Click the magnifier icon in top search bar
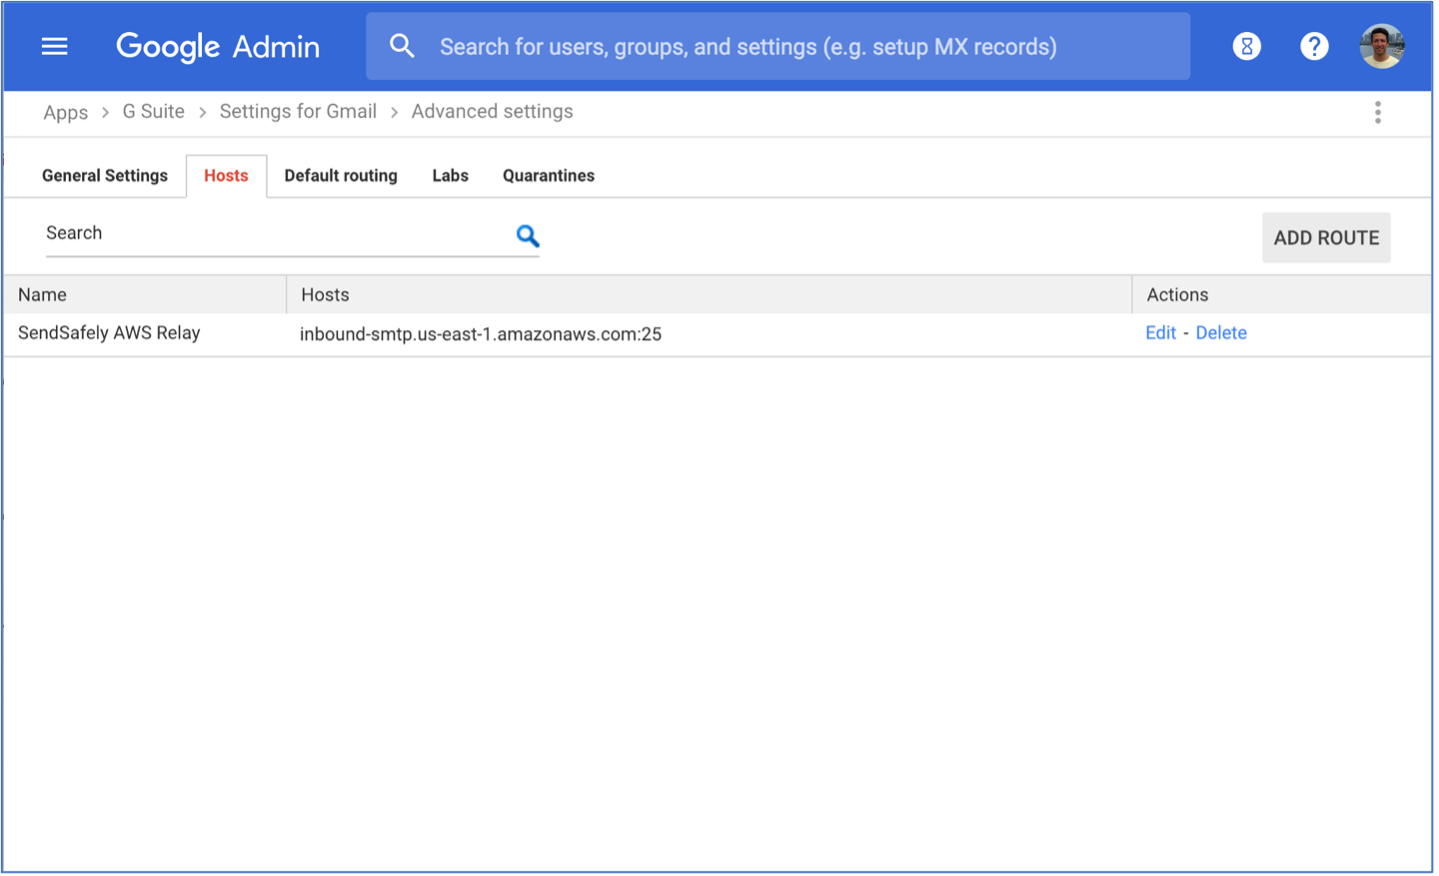Viewport: 1439px width, 876px height. tap(402, 46)
